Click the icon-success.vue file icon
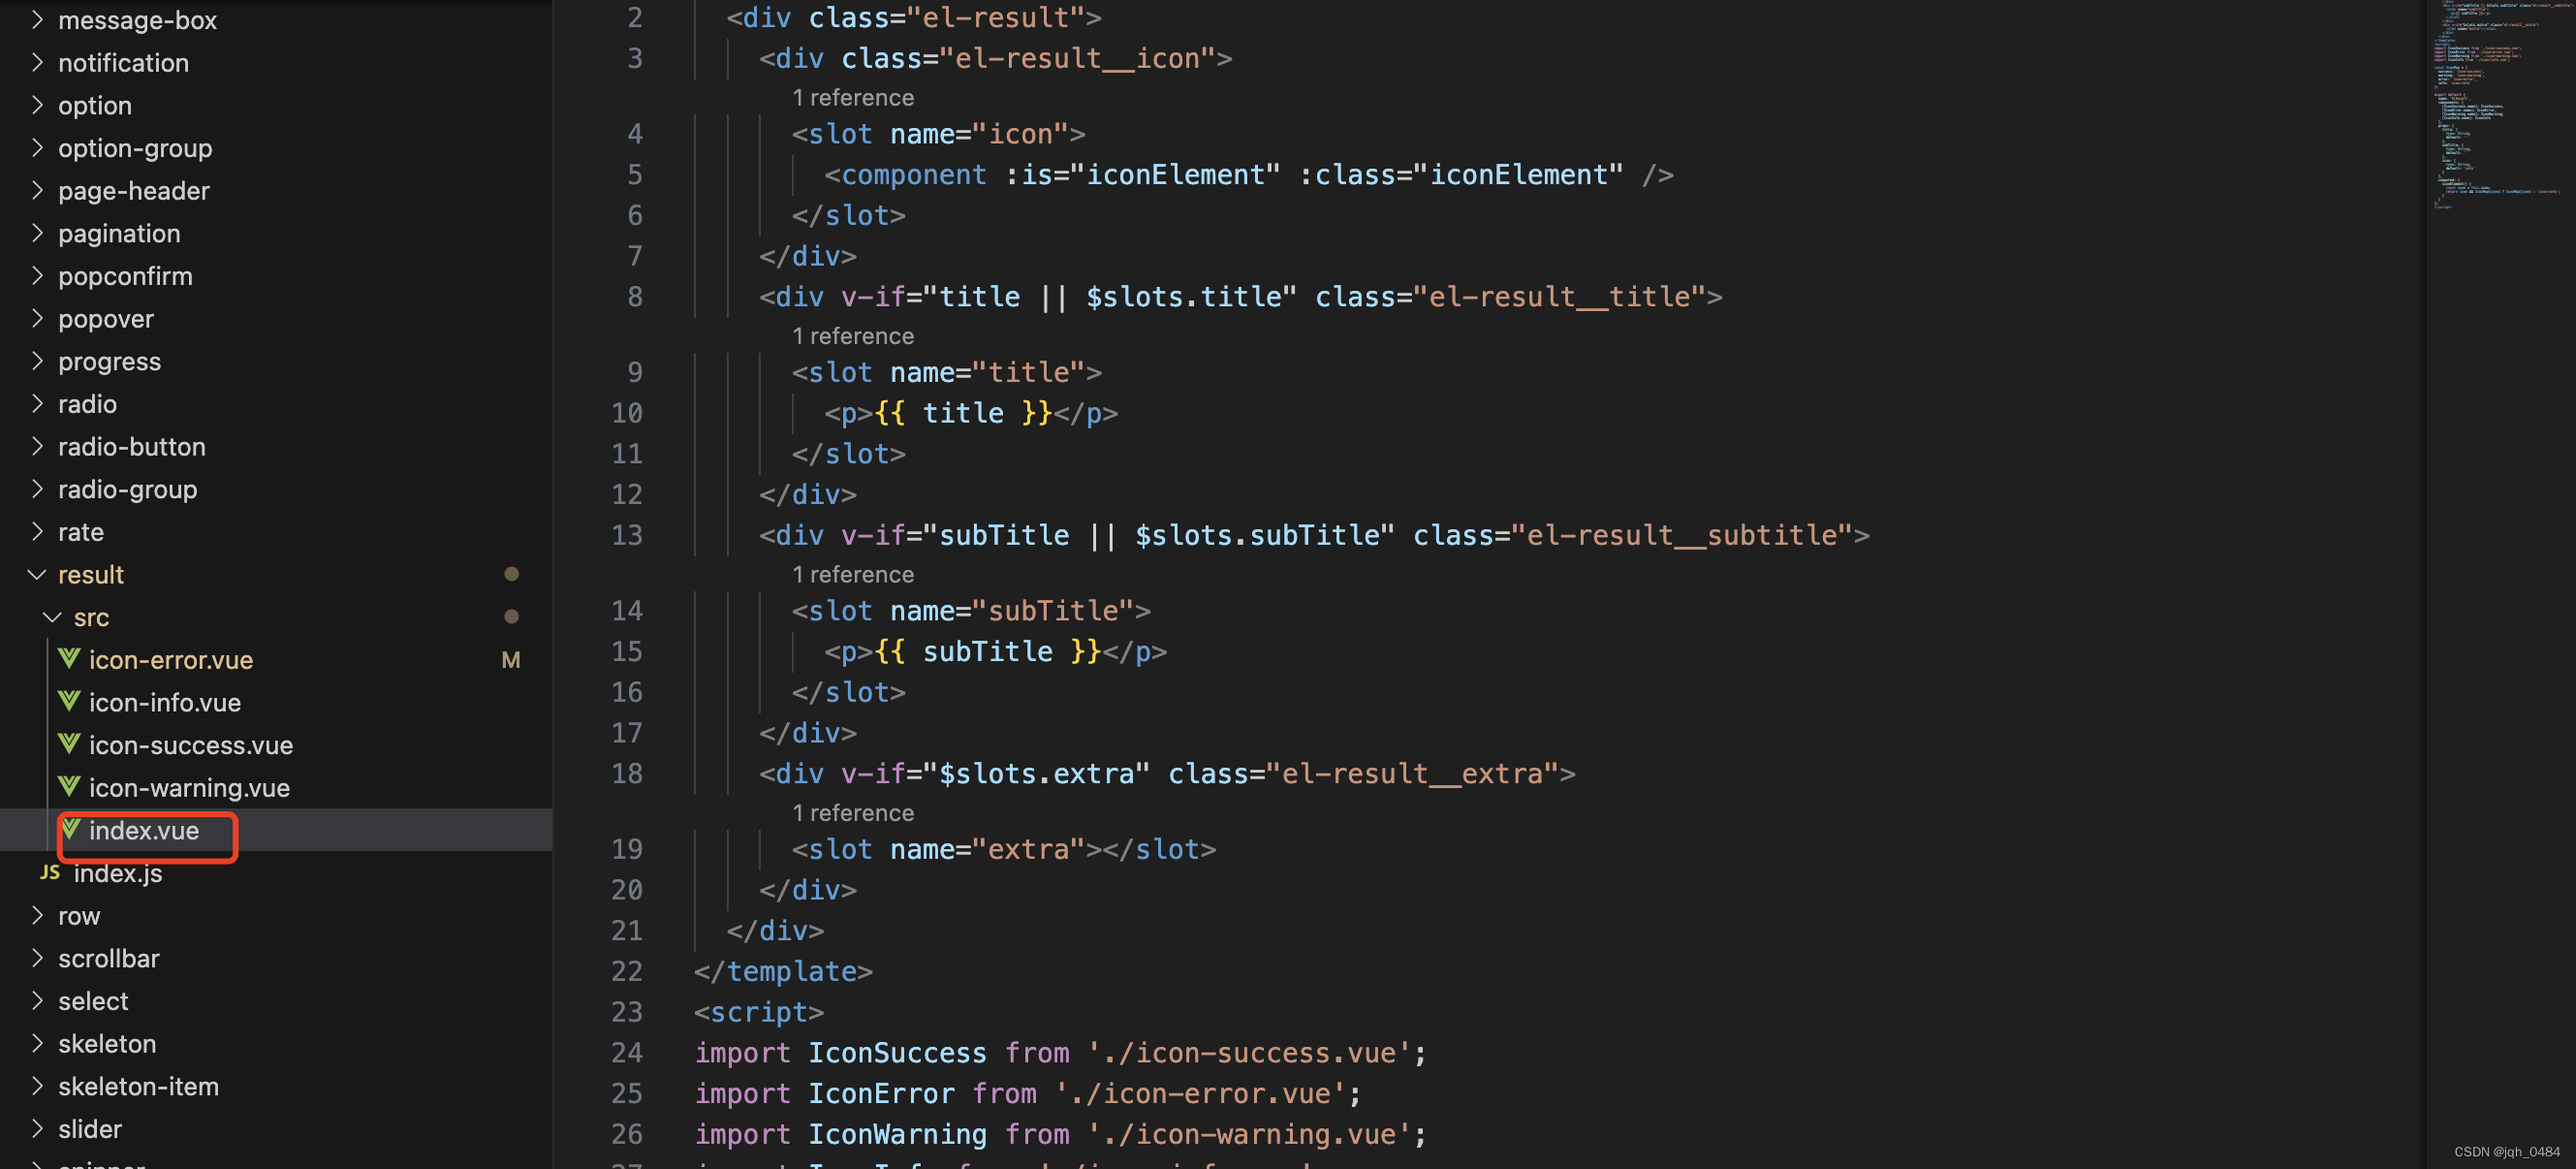 tap(68, 743)
